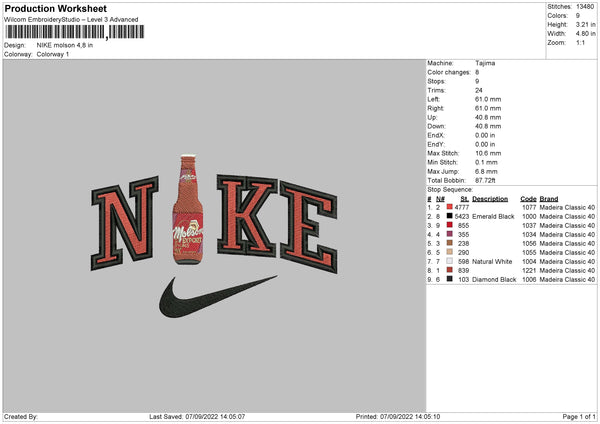Click the tan swatch with code 1055
600x424 pixels.
point(449,252)
